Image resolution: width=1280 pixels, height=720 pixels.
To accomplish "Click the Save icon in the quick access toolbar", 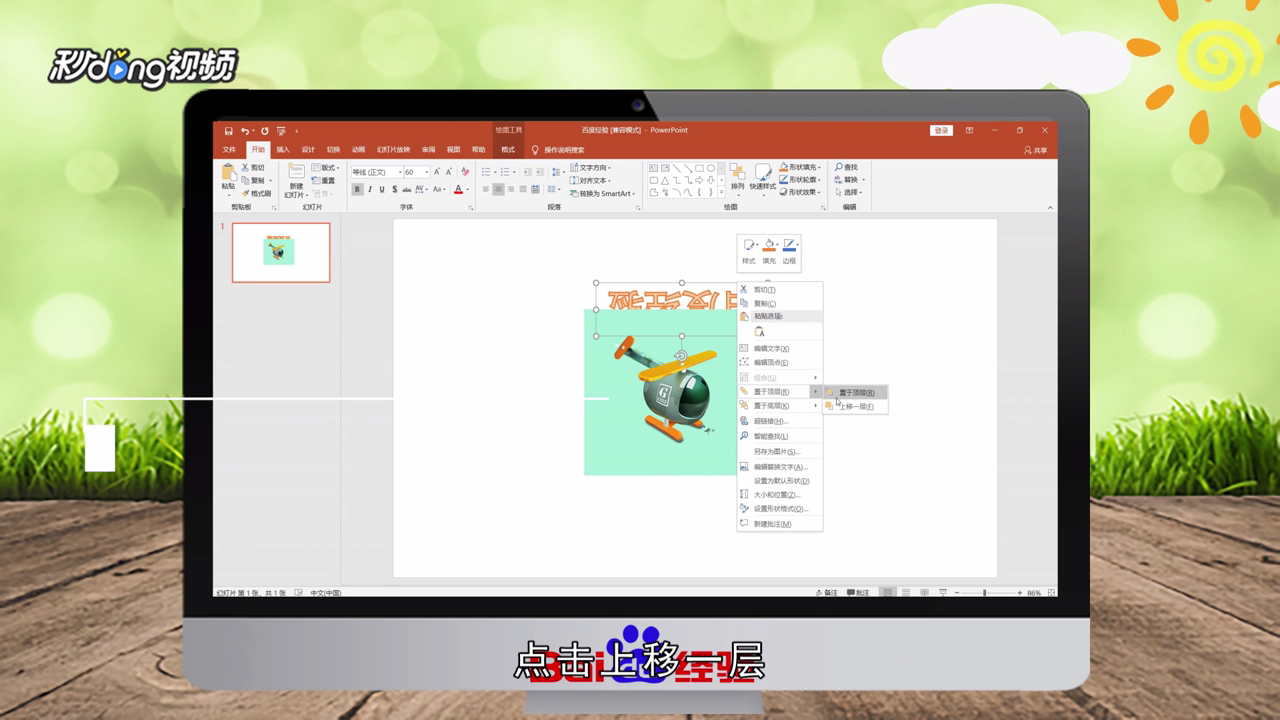I will point(229,131).
